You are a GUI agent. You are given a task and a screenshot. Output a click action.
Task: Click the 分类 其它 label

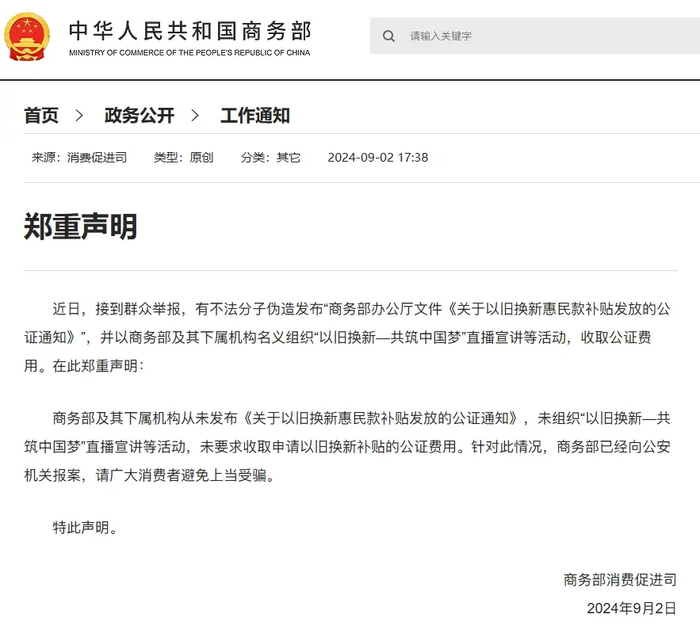pyautogui.click(x=270, y=157)
